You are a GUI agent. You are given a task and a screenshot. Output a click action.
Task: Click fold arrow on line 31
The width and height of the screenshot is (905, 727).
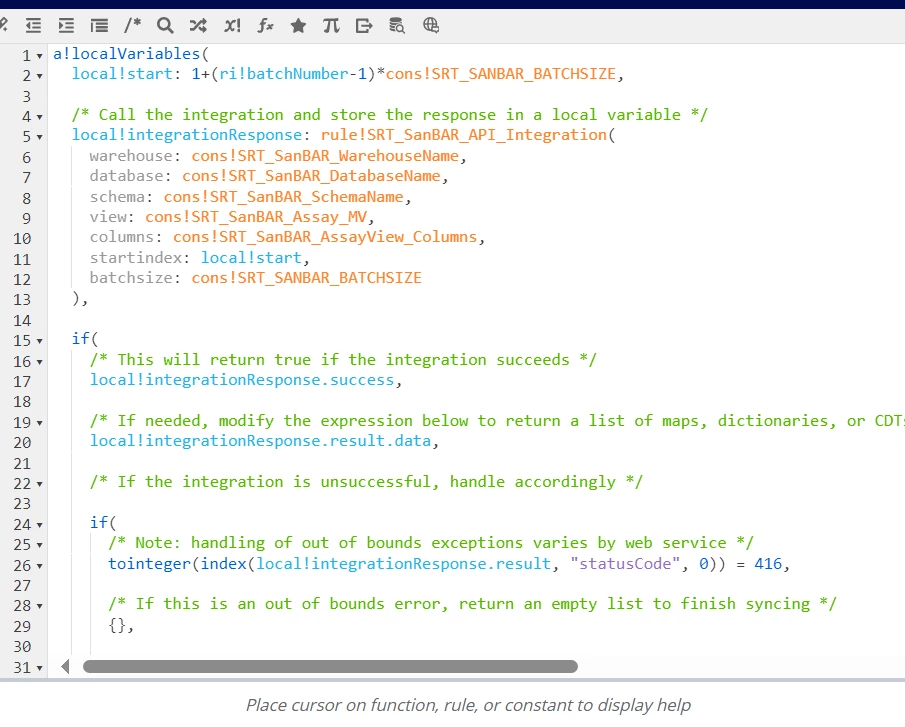click(39, 668)
